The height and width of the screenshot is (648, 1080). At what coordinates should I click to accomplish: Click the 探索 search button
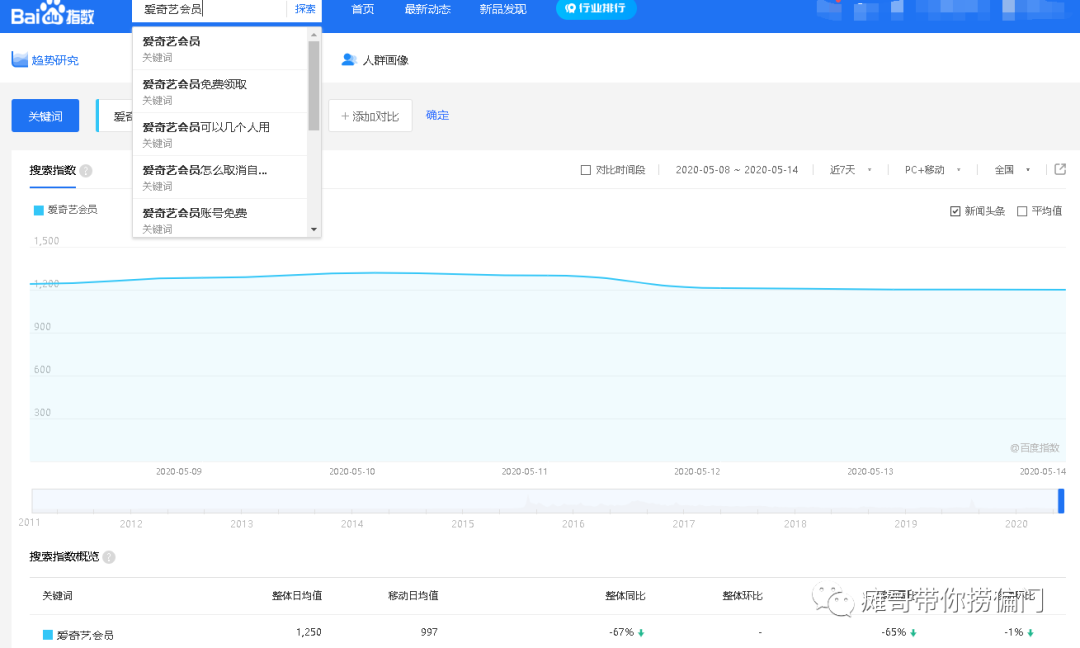point(305,9)
